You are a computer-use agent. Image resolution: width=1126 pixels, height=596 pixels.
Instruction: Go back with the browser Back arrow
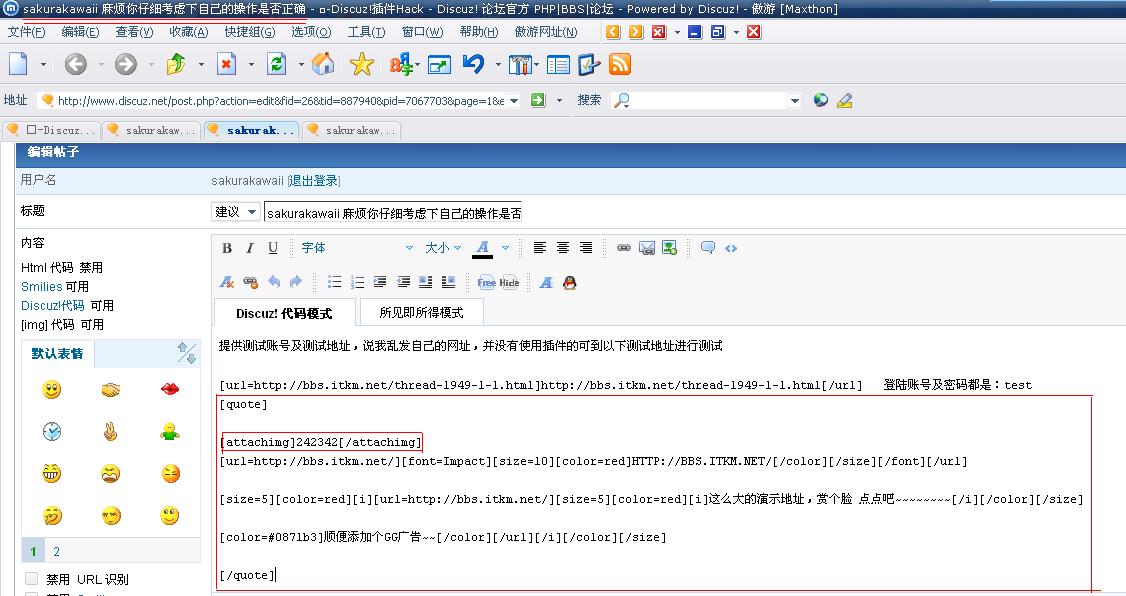[75, 65]
